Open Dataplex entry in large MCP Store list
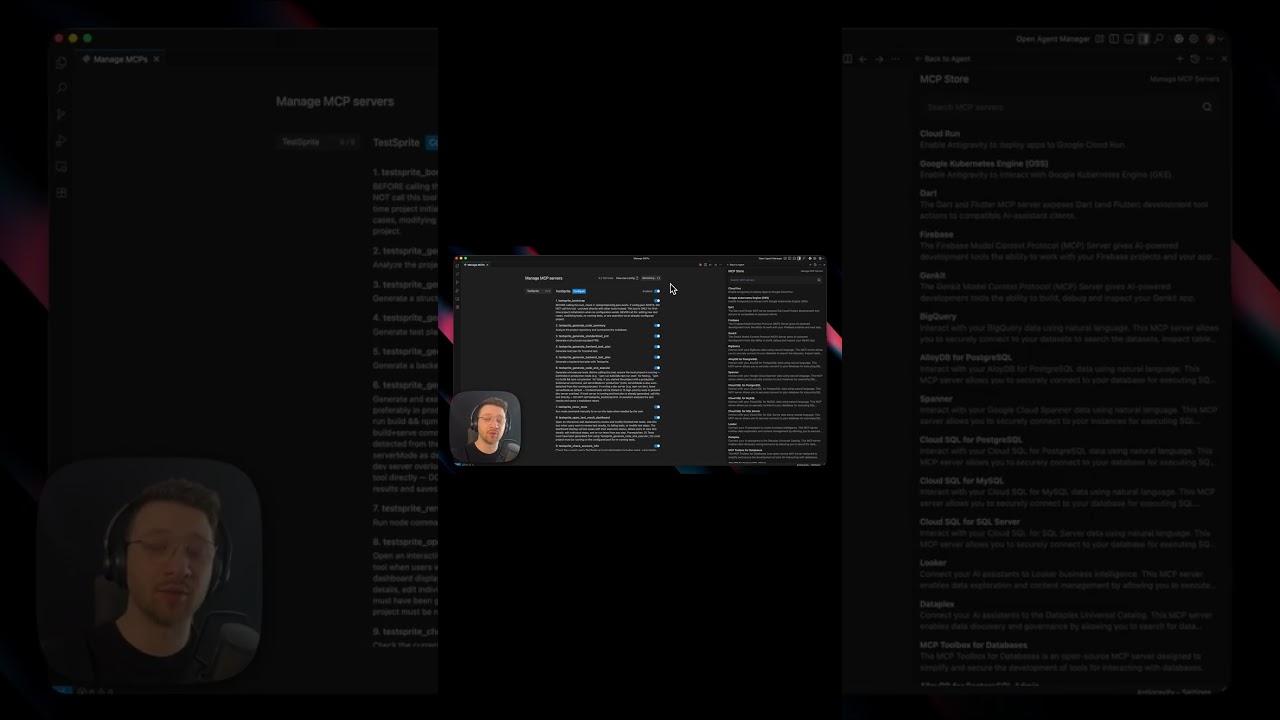This screenshot has width=1280, height=720. coord(1068,615)
